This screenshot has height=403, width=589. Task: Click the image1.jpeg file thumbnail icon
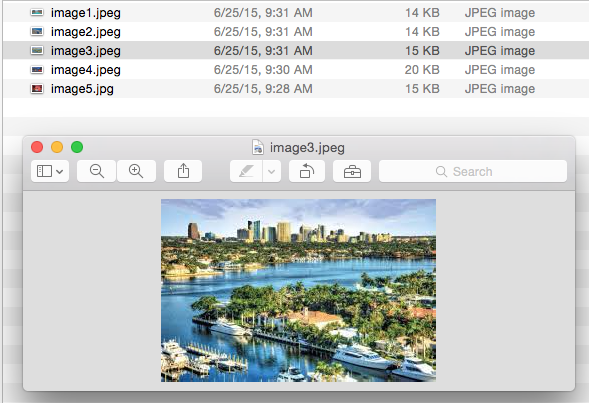point(37,12)
